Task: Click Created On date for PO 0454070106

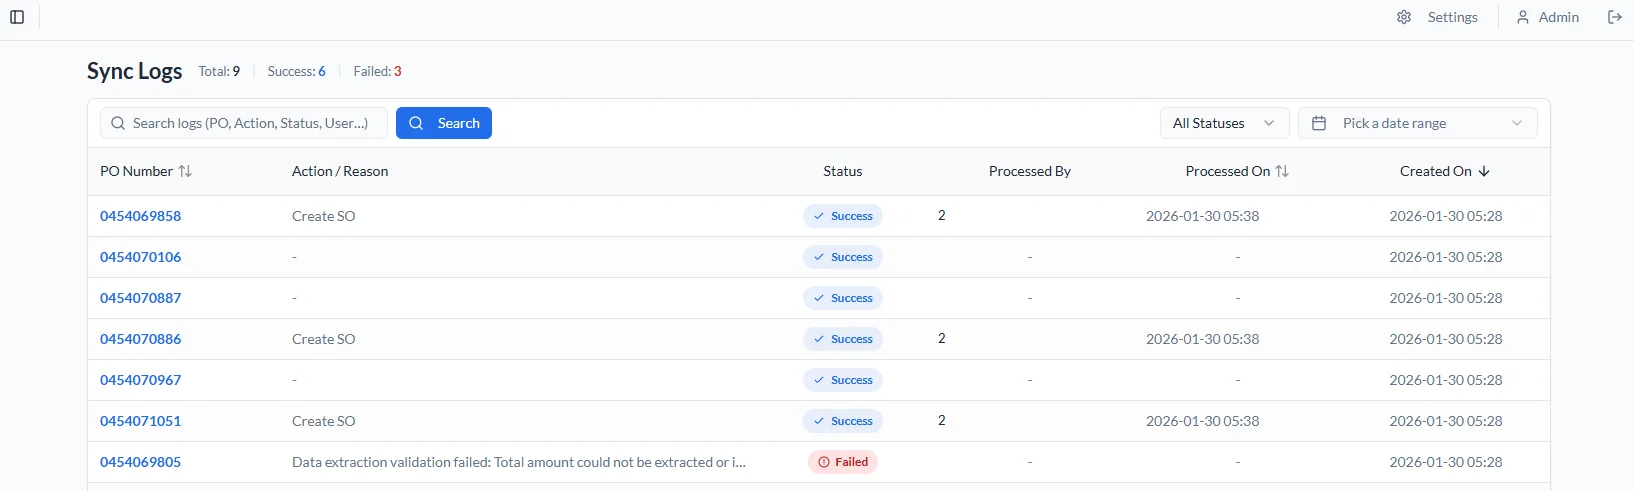Action: 1446,257
